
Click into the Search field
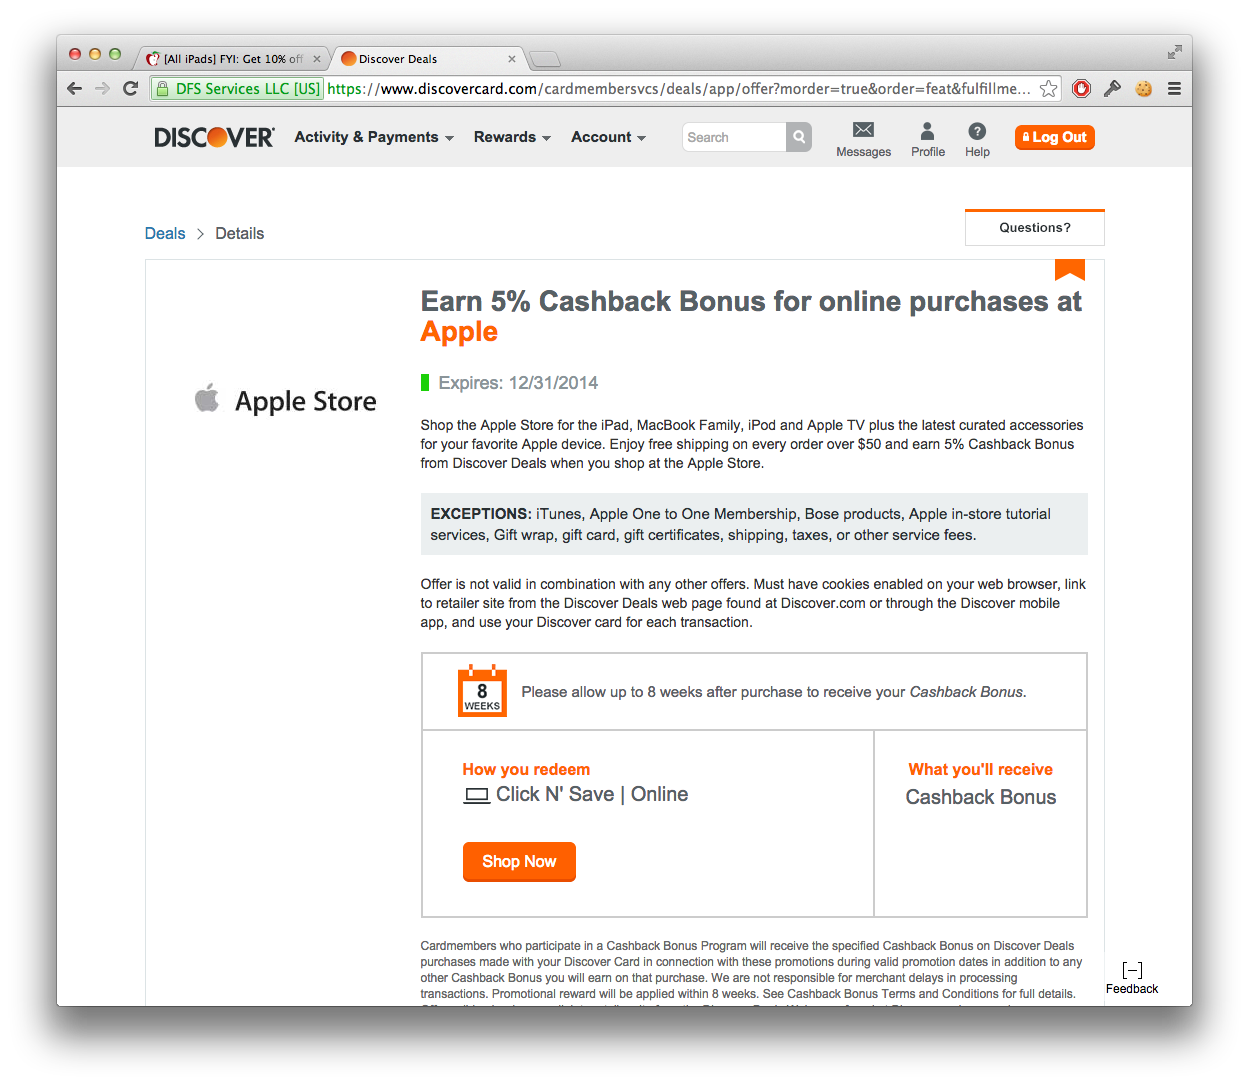[734, 137]
